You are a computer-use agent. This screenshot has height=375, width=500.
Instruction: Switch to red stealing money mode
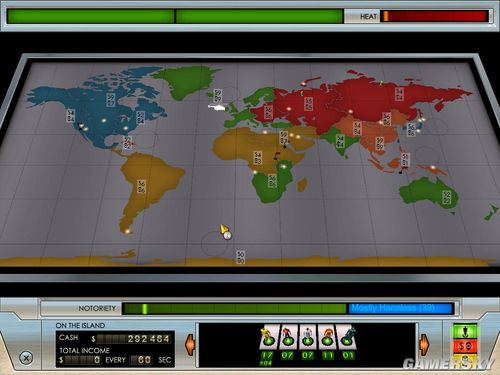point(465,347)
